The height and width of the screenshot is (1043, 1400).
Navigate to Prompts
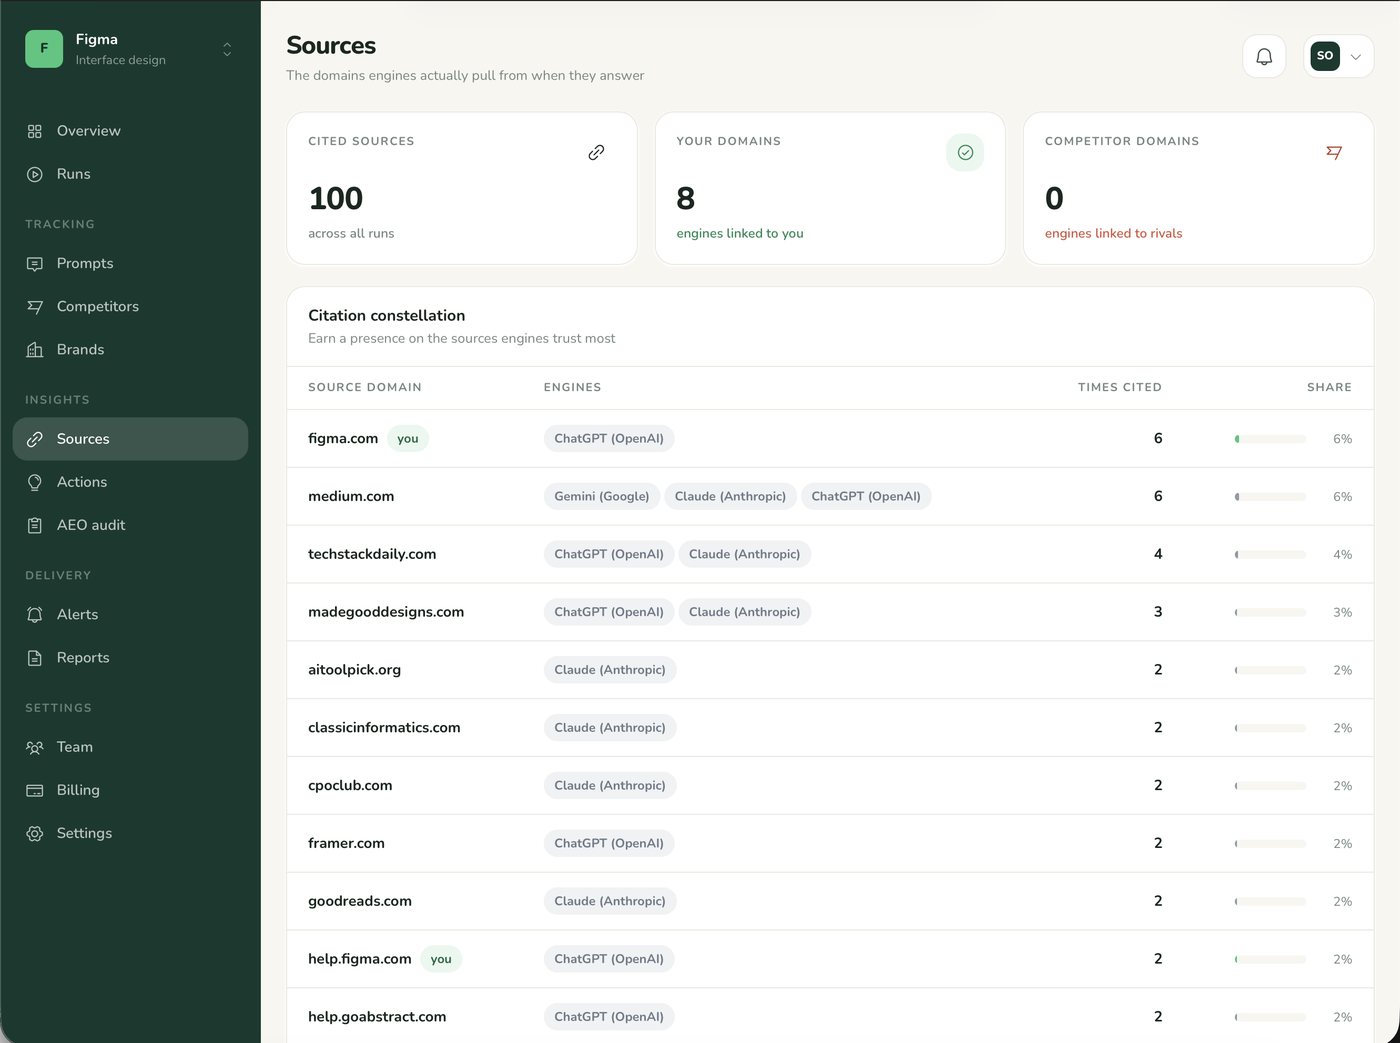point(130,264)
